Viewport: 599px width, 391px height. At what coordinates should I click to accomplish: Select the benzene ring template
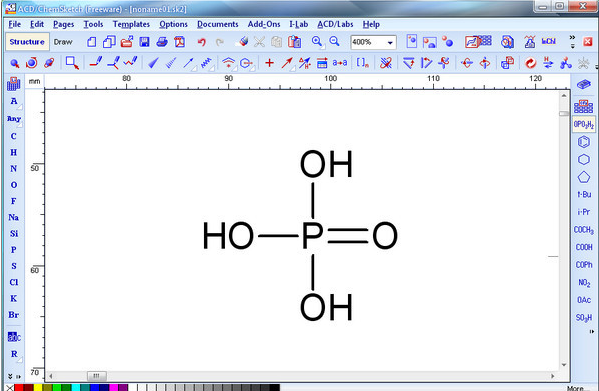[584, 142]
